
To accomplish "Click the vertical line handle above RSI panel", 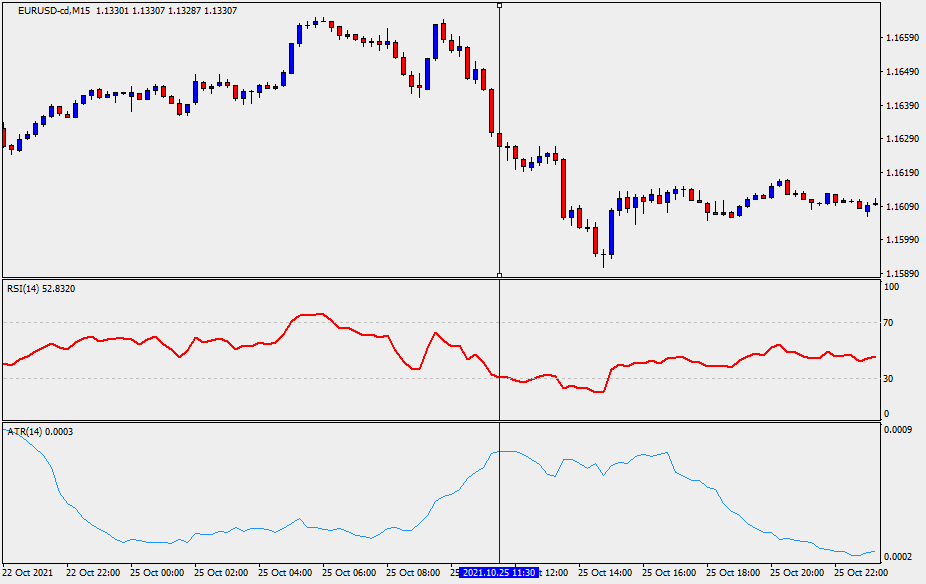I will point(499,274).
